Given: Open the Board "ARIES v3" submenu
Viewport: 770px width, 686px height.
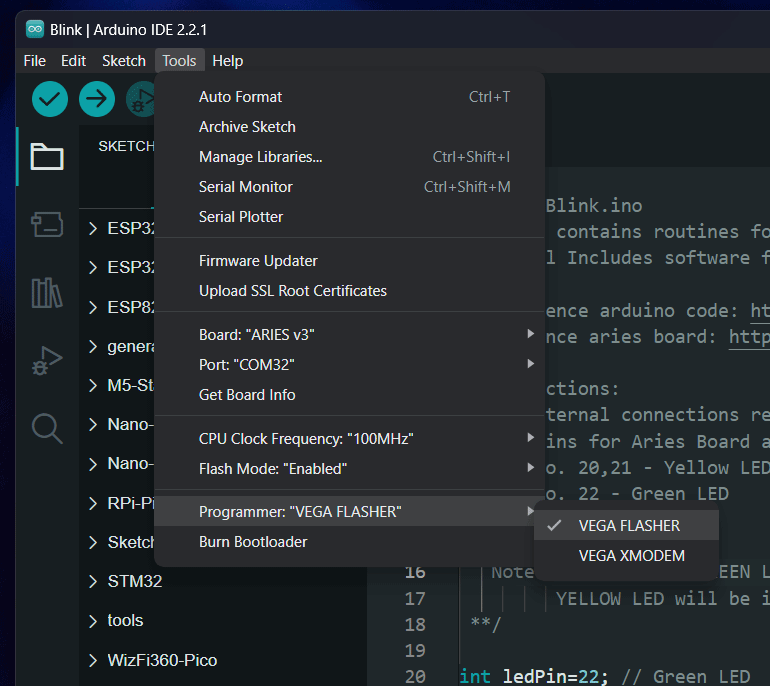Looking at the screenshot, I should click(350, 334).
